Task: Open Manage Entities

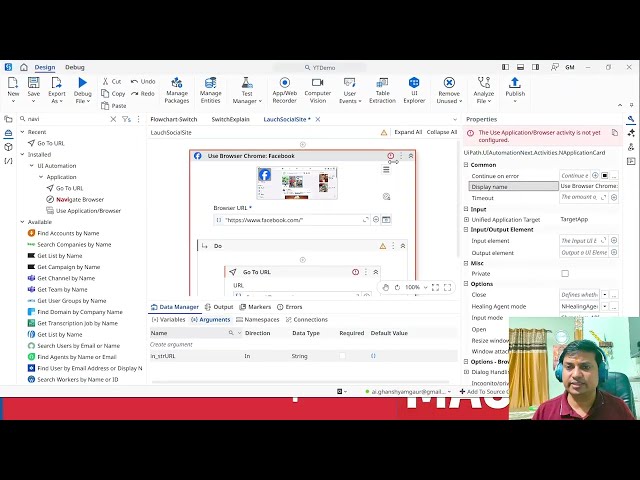Action: pyautogui.click(x=211, y=90)
